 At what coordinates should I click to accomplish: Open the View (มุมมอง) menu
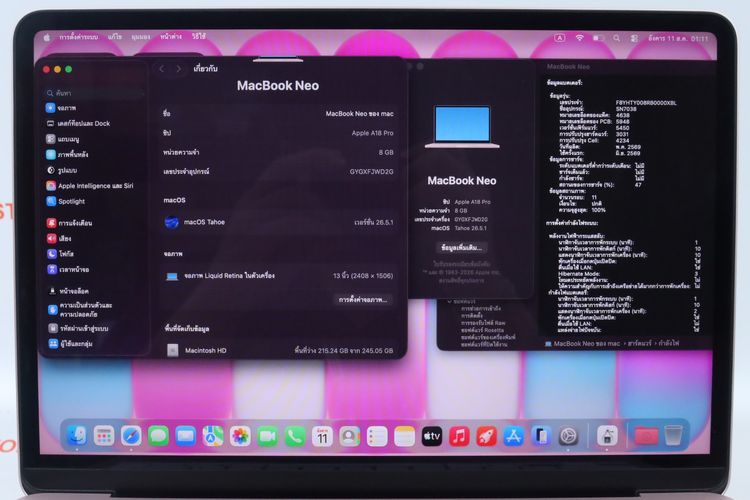[x=141, y=37]
